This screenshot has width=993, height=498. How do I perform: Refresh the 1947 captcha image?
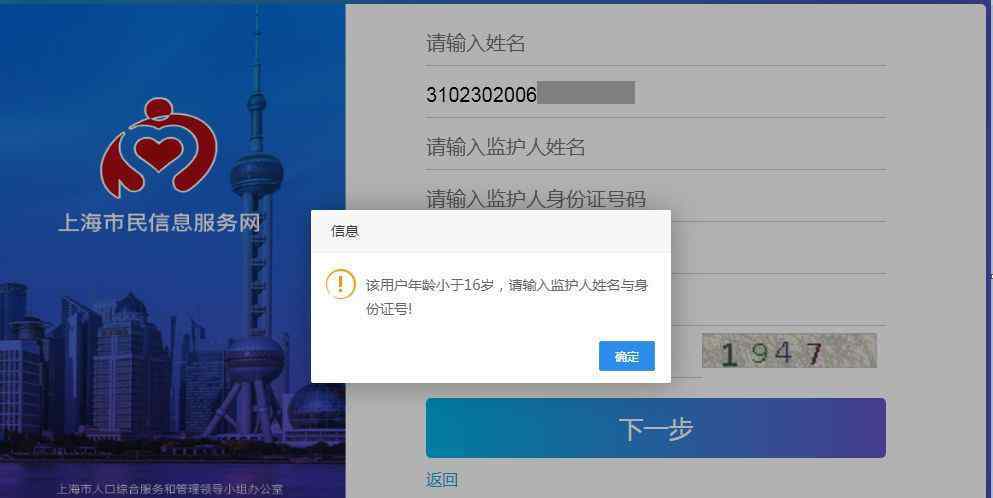789,351
